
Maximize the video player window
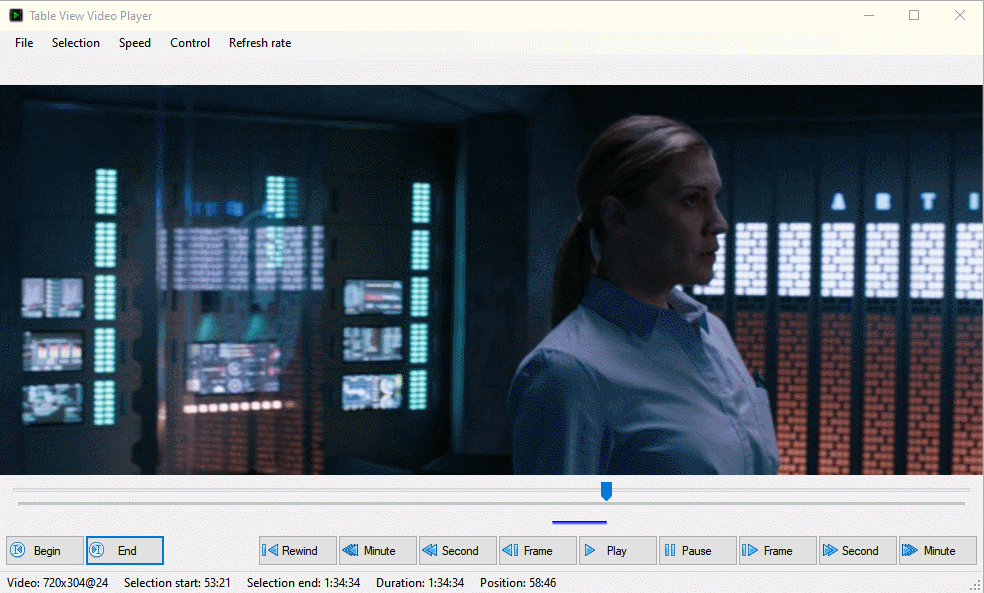[x=914, y=16]
